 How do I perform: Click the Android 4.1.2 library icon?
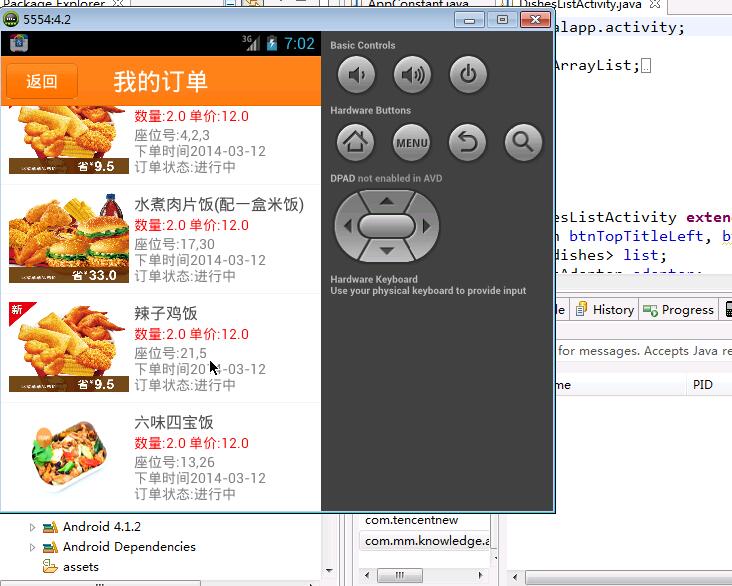click(50, 527)
